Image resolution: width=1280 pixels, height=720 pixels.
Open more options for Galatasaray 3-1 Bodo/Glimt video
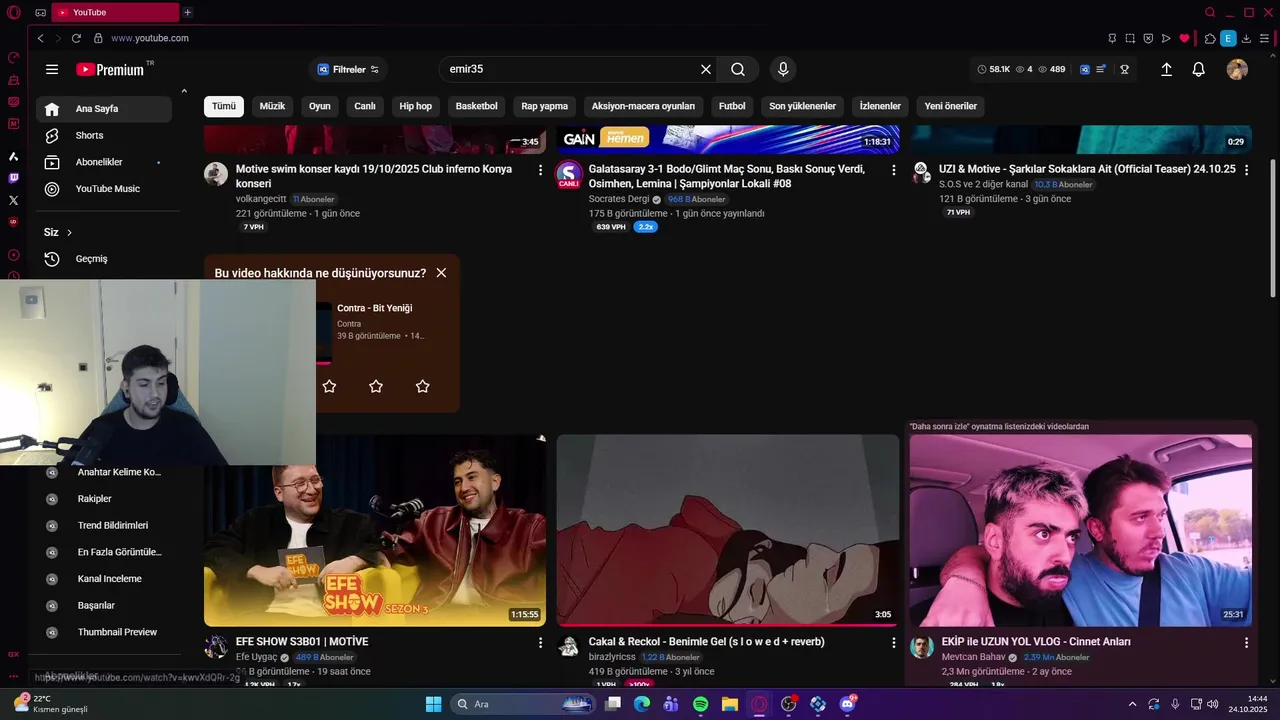point(893,170)
